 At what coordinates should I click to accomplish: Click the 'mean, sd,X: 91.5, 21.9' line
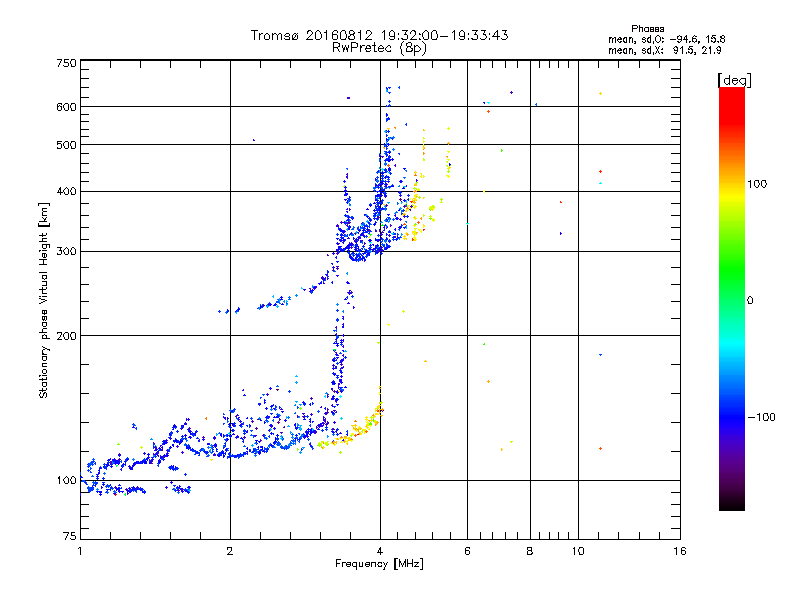pyautogui.click(x=664, y=51)
